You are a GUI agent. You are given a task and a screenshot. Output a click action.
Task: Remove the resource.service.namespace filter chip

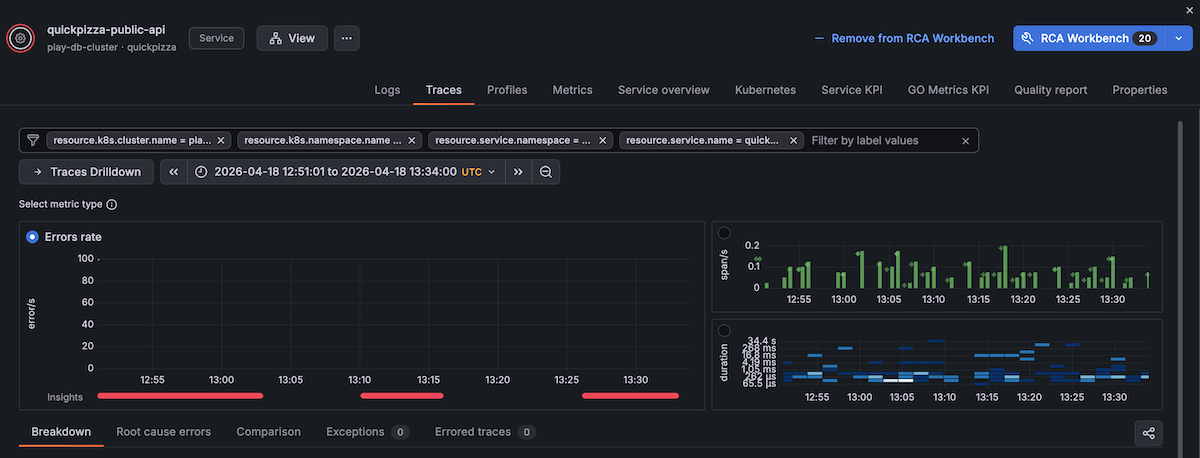[602, 141]
